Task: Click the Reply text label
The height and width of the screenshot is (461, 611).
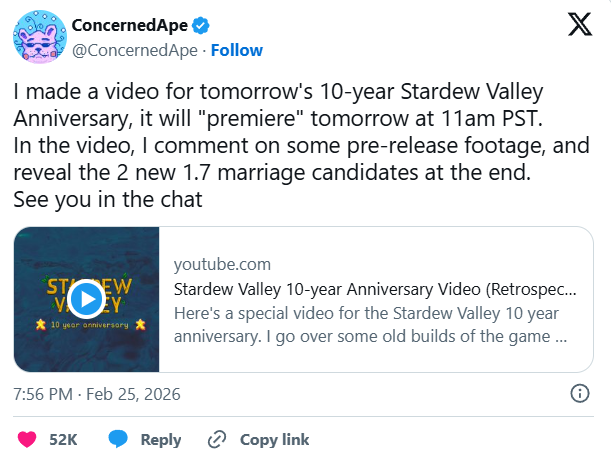Action: pos(160,439)
